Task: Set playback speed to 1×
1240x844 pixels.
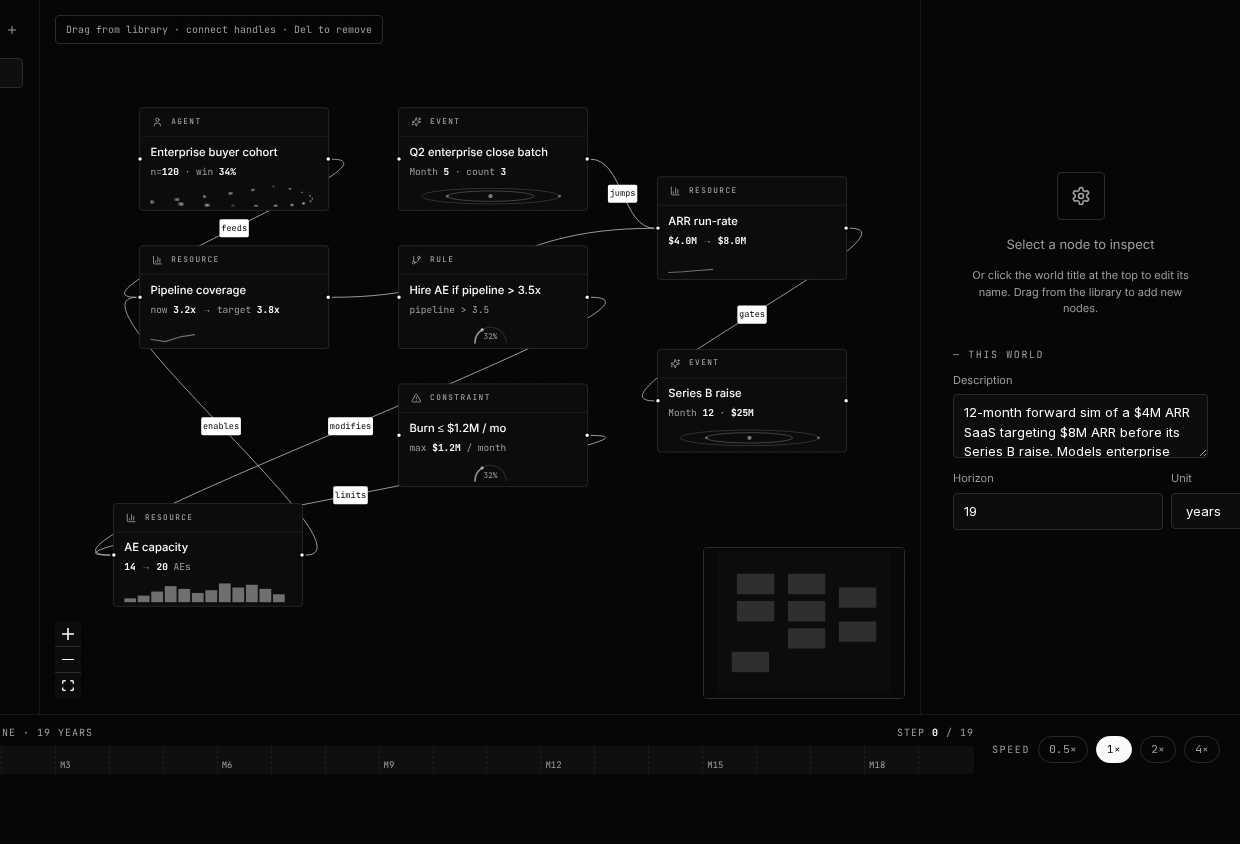Action: pos(1114,750)
